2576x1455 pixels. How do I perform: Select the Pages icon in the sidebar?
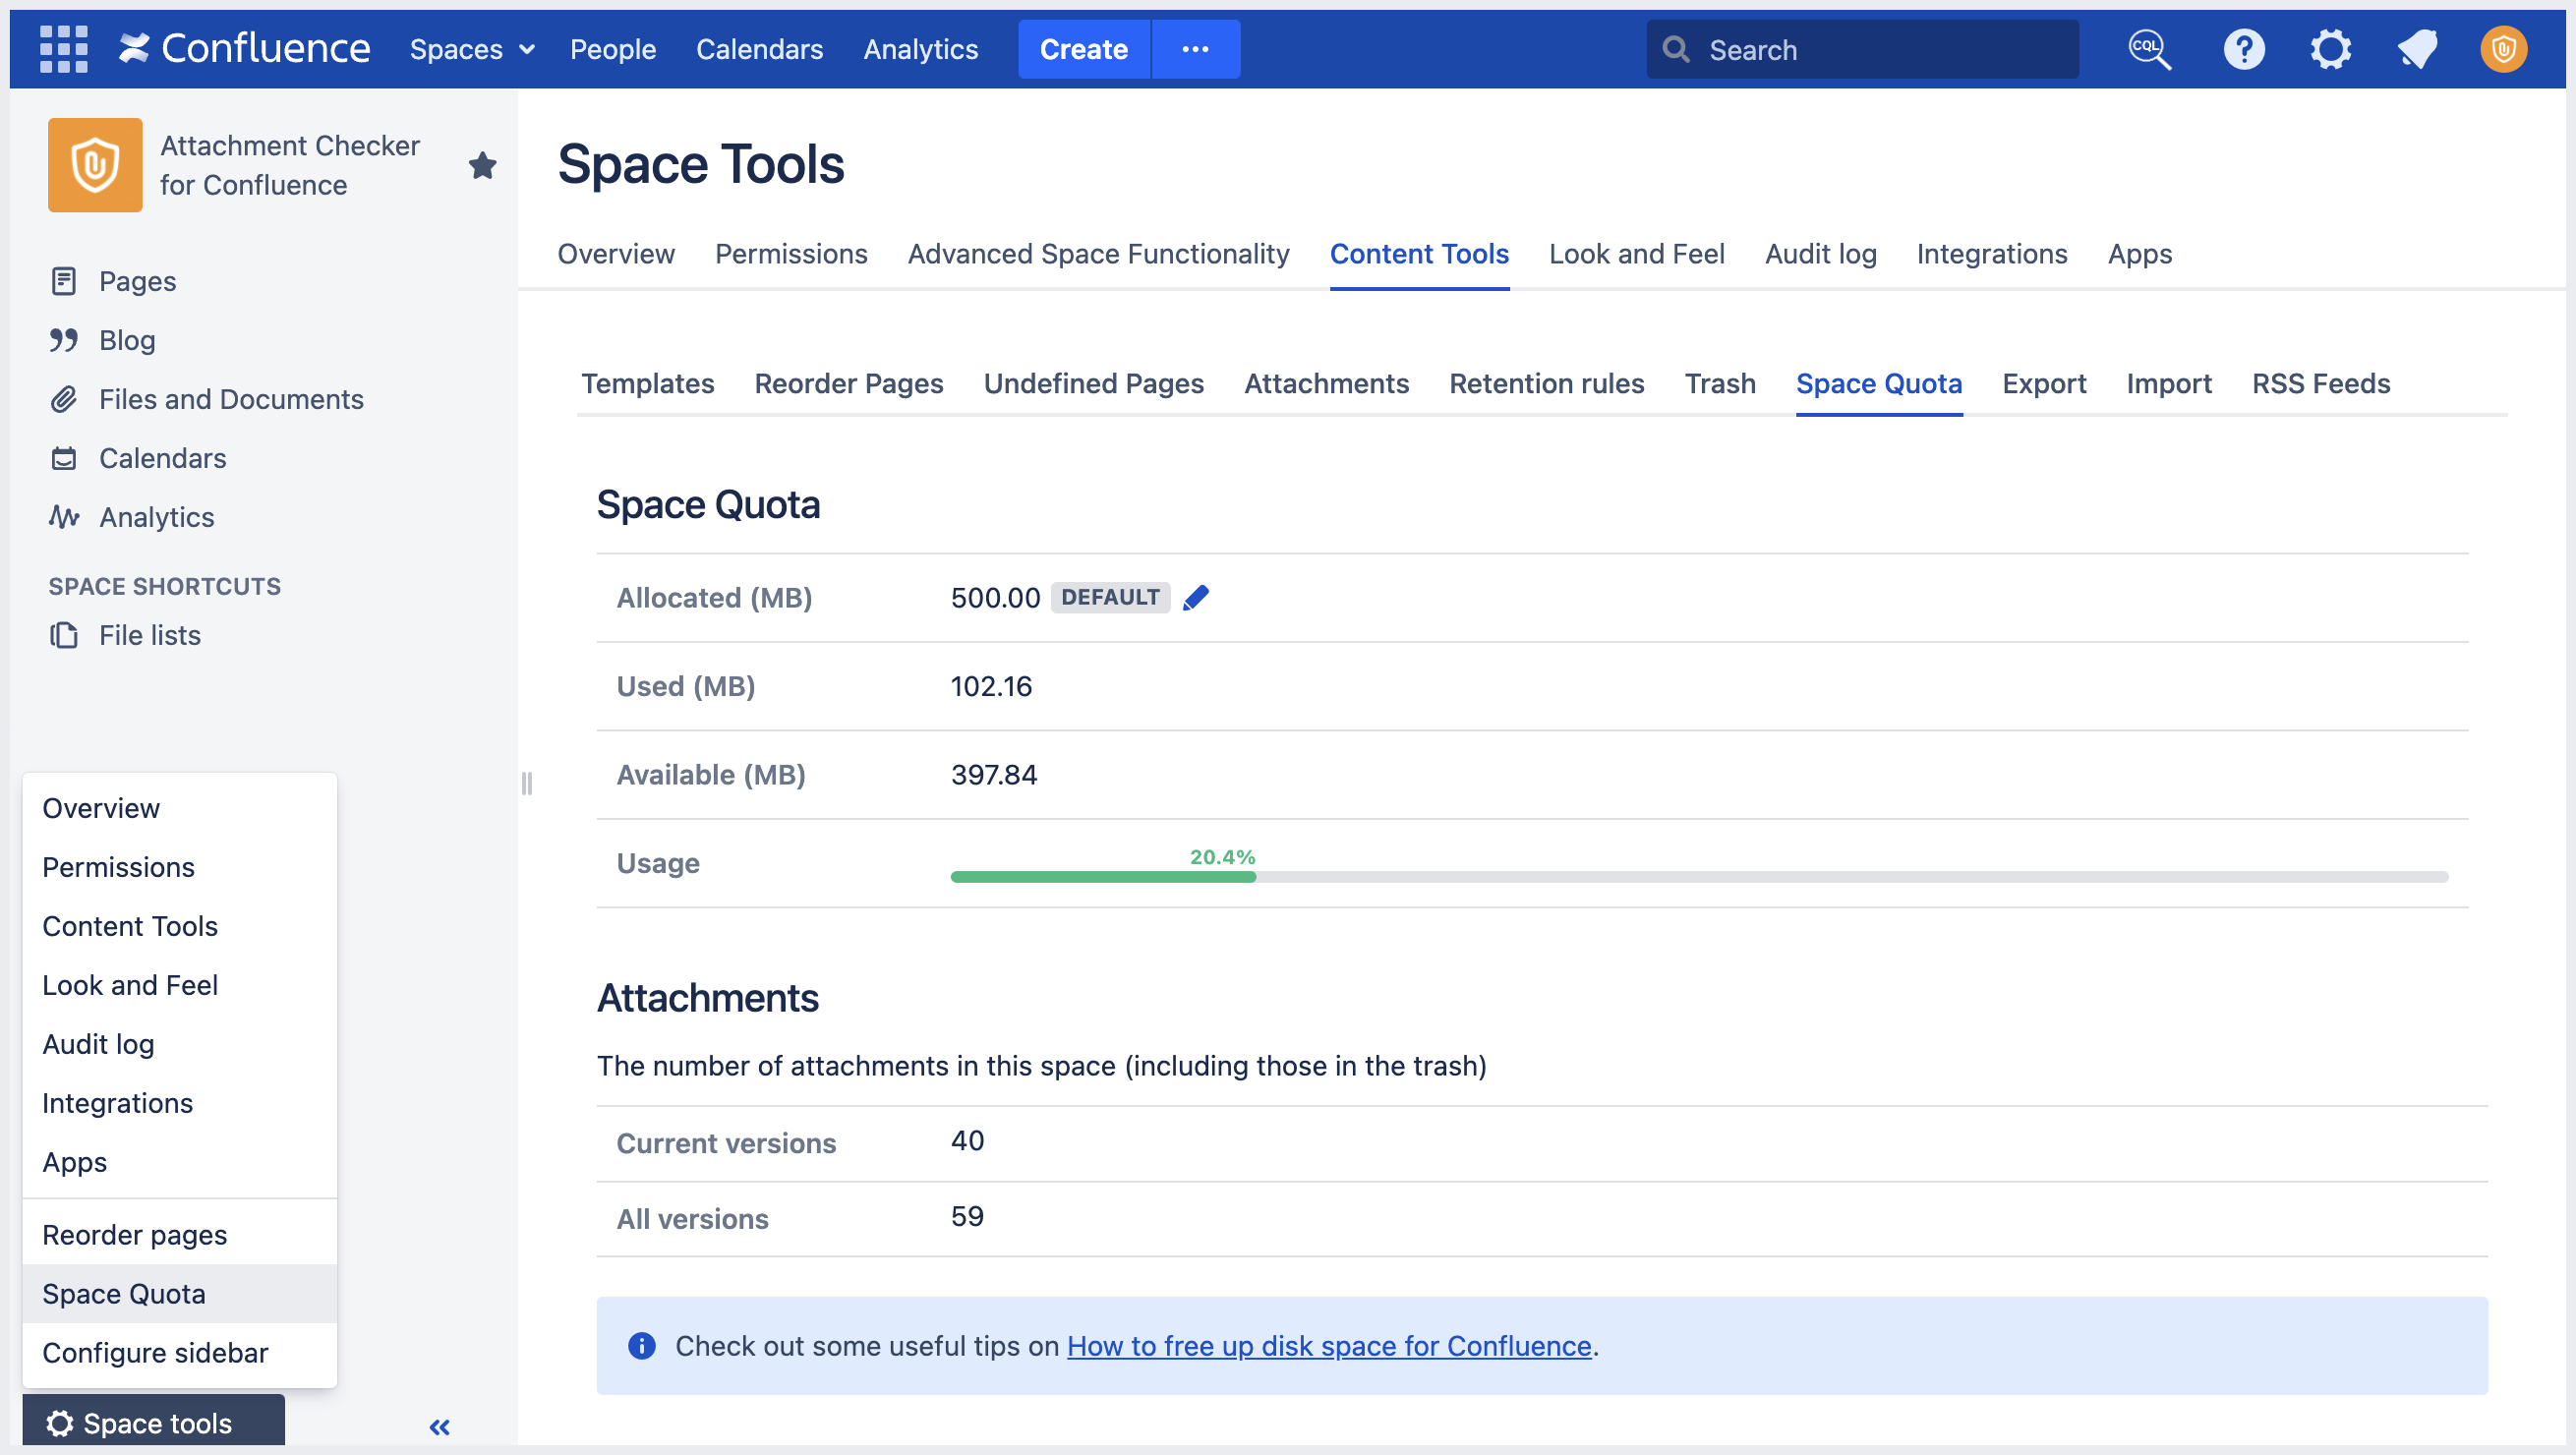(64, 281)
